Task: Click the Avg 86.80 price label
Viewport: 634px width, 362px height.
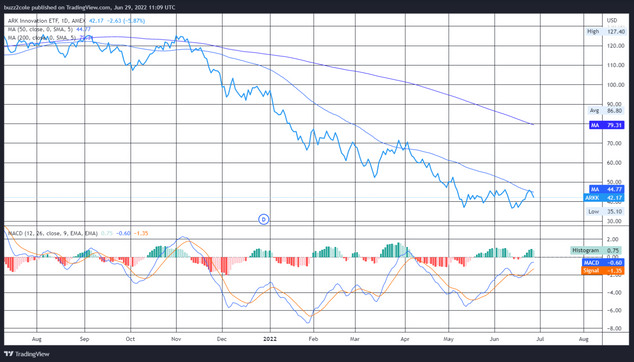Action: coord(605,110)
